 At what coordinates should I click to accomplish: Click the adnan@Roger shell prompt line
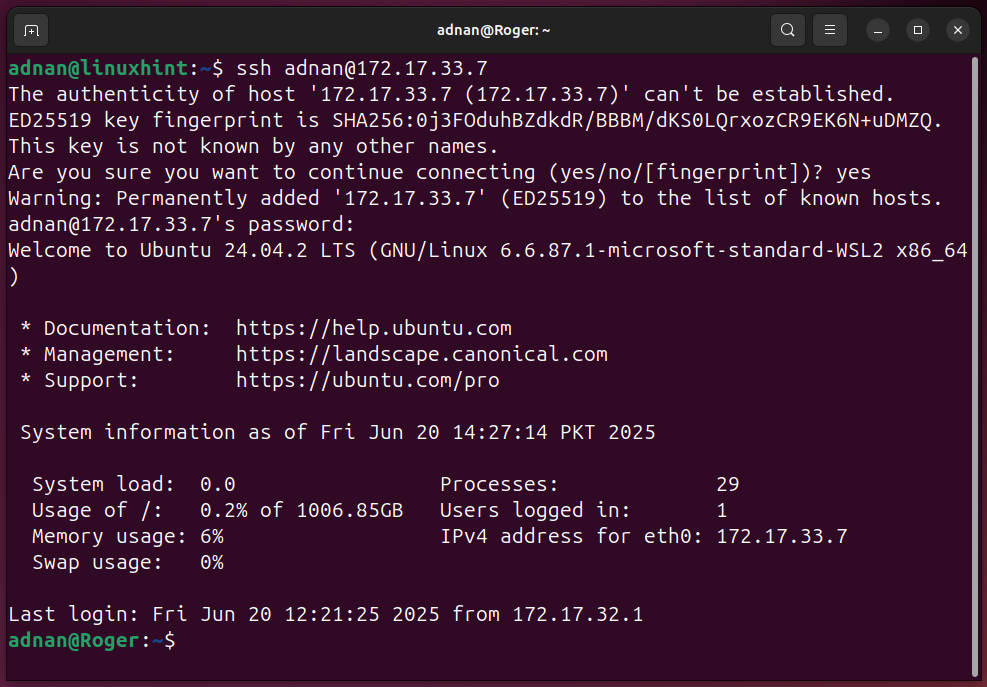90,640
